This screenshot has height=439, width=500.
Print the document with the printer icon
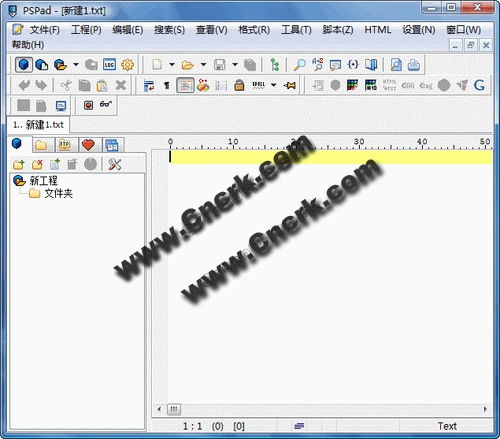click(x=414, y=65)
